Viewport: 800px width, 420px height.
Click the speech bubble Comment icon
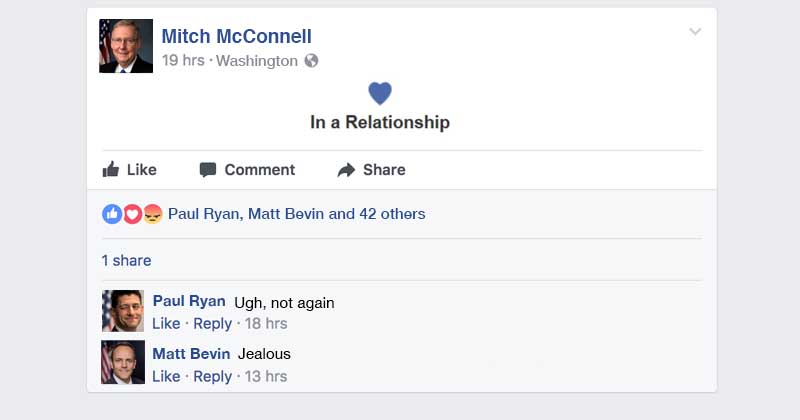pos(208,170)
